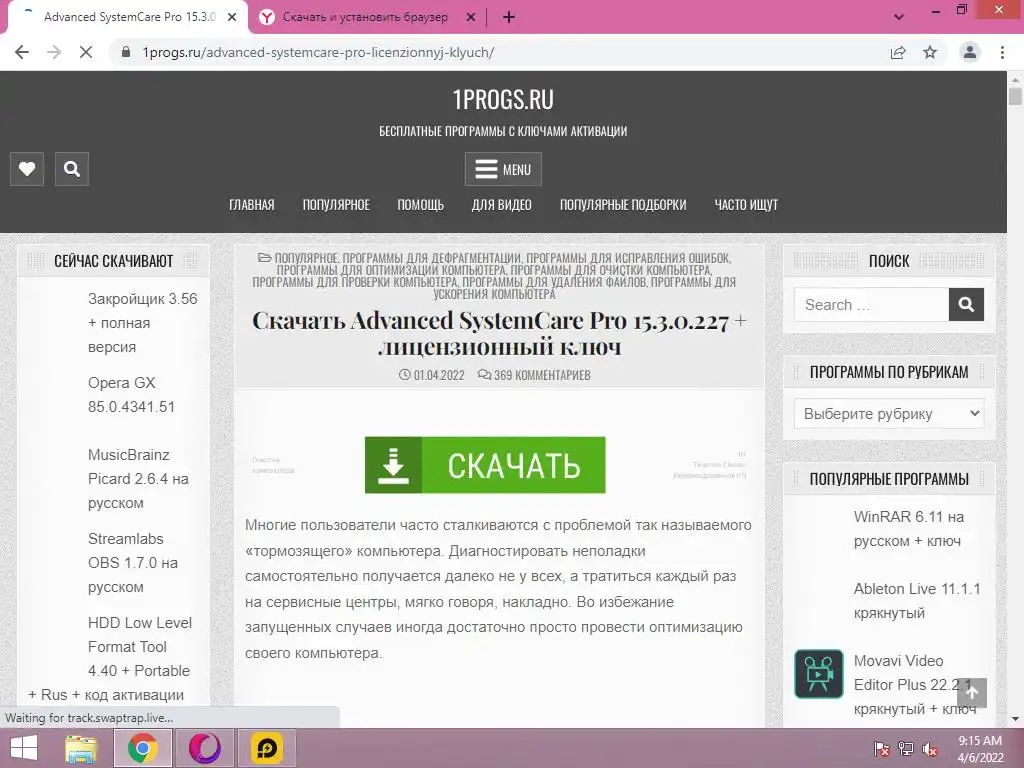The height and width of the screenshot is (768, 1024).
Task: Close the Advanced SystemCare Pro tab
Action: click(232, 18)
